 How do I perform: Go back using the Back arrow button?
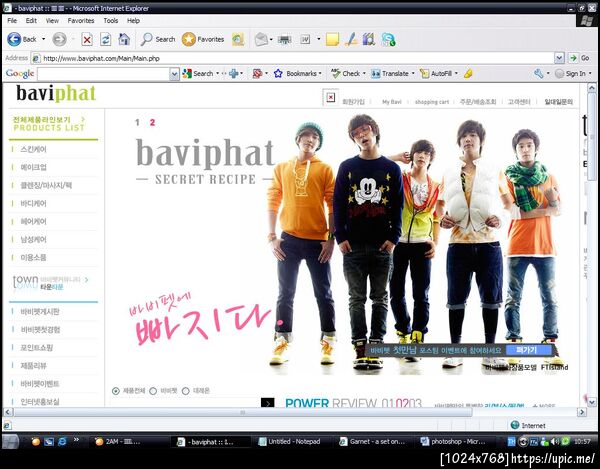point(14,39)
